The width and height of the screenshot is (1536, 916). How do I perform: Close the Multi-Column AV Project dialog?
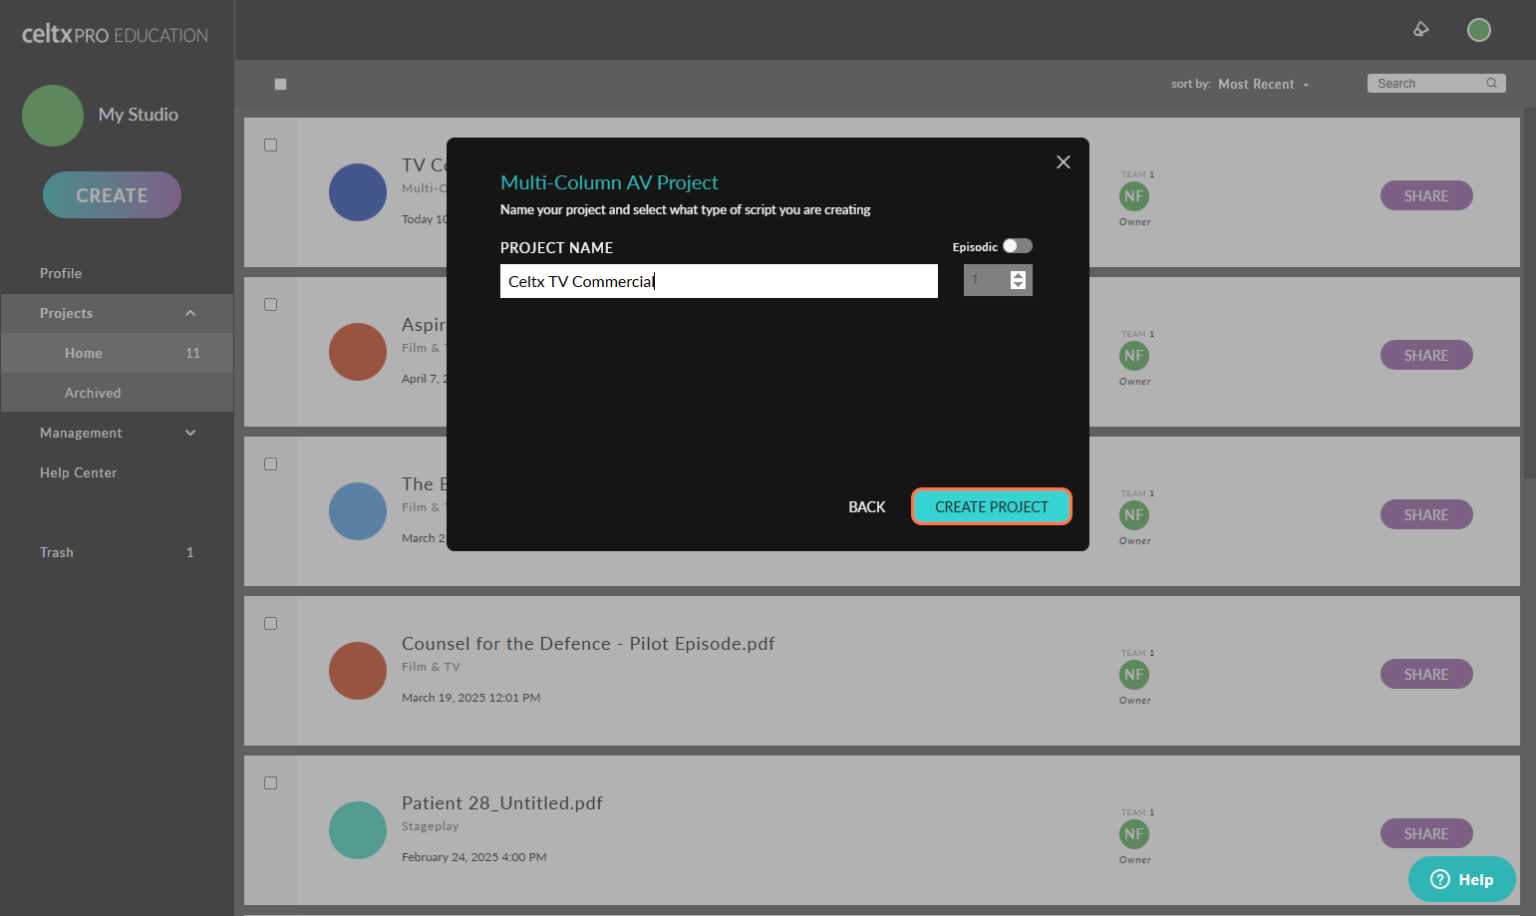1063,162
